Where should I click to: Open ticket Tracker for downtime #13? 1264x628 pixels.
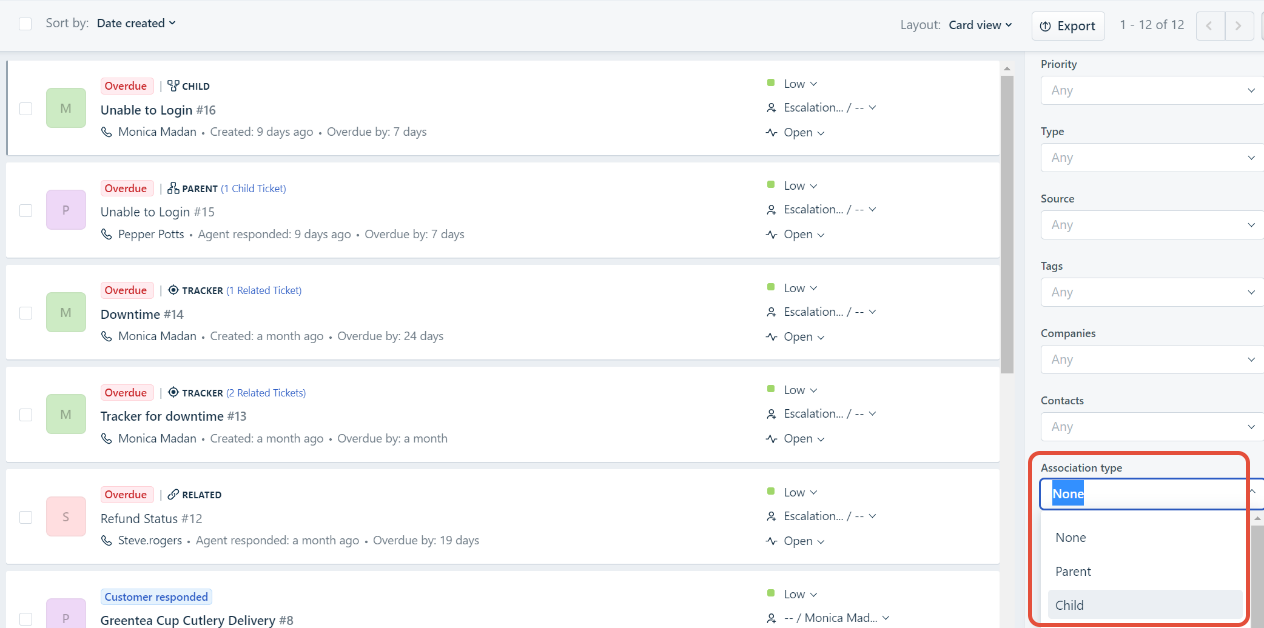173,416
